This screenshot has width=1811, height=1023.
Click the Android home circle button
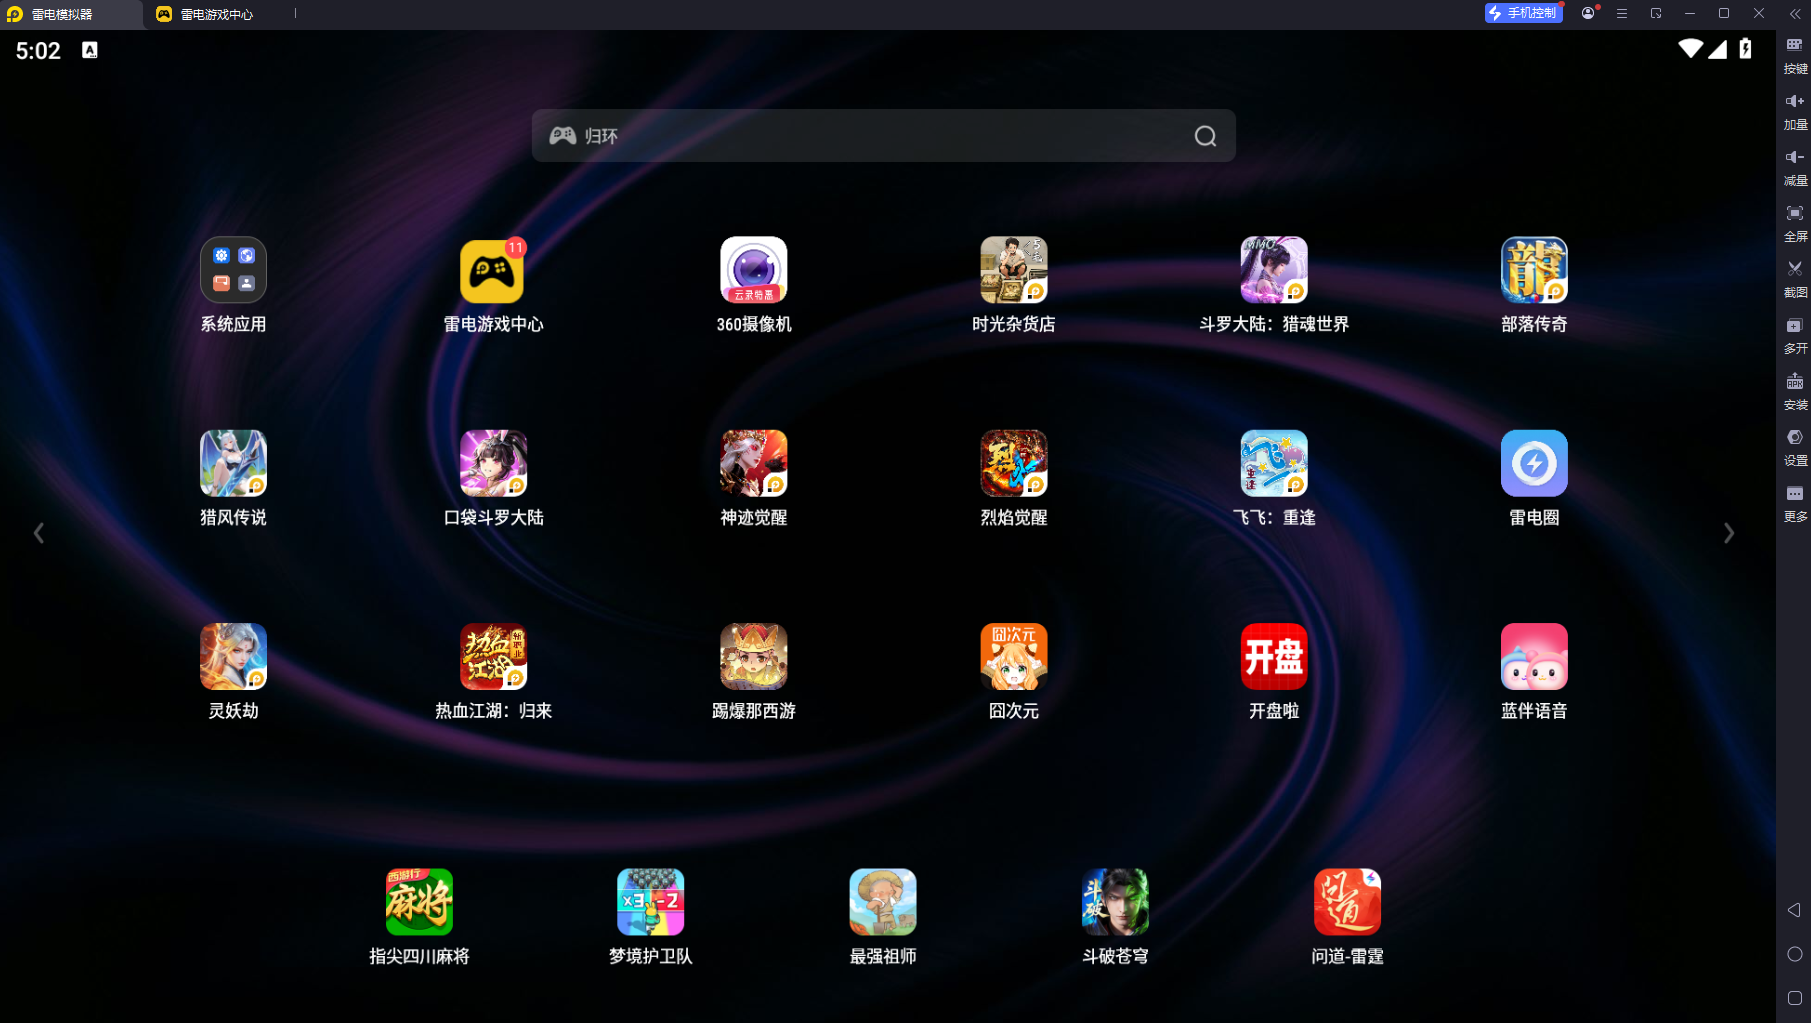click(x=1794, y=954)
